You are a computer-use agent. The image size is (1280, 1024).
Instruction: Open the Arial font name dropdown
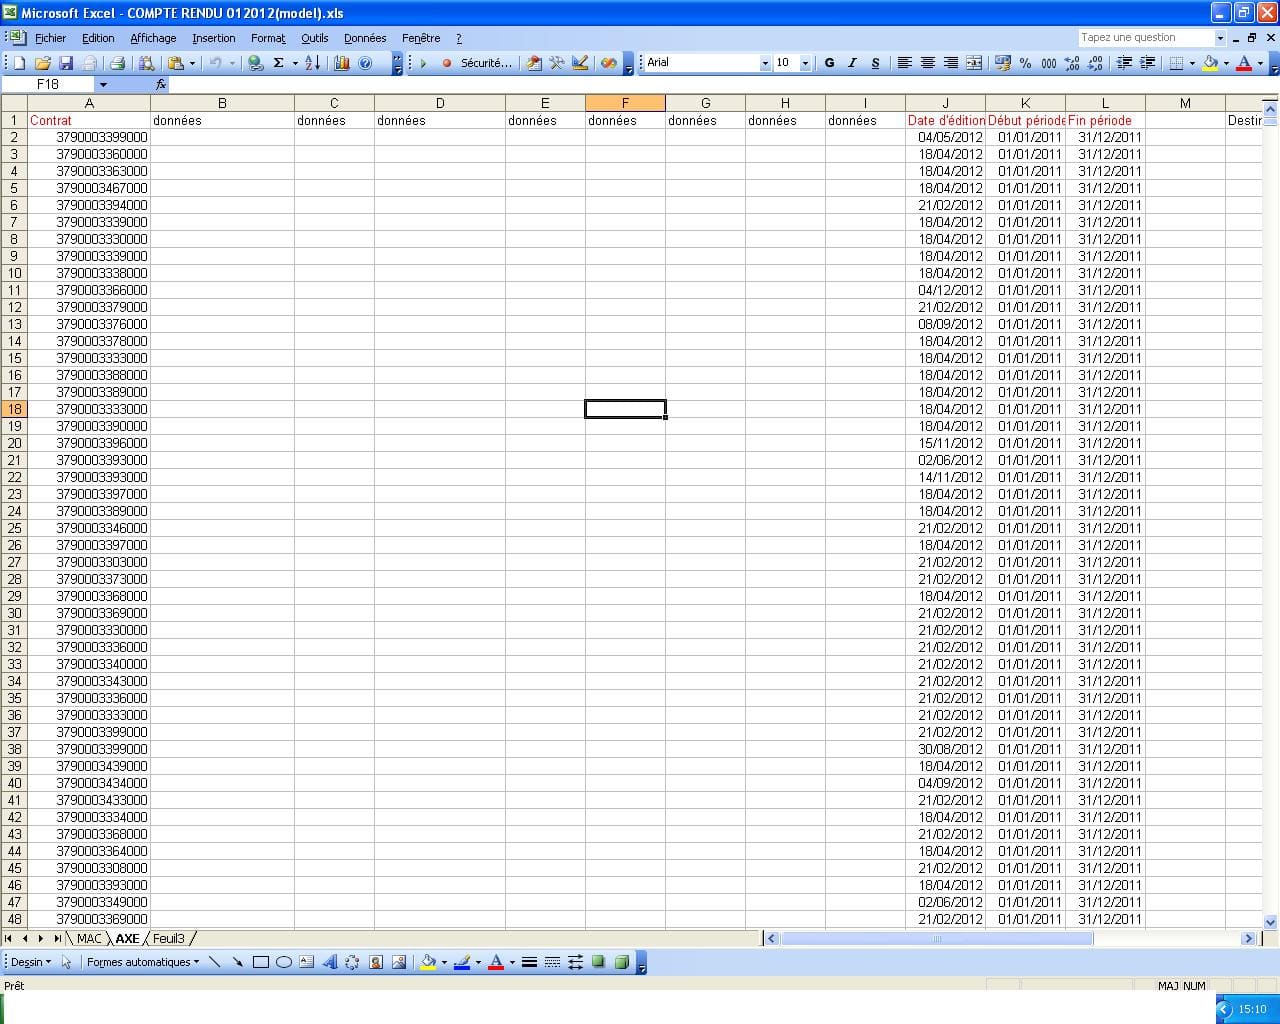click(x=708, y=63)
